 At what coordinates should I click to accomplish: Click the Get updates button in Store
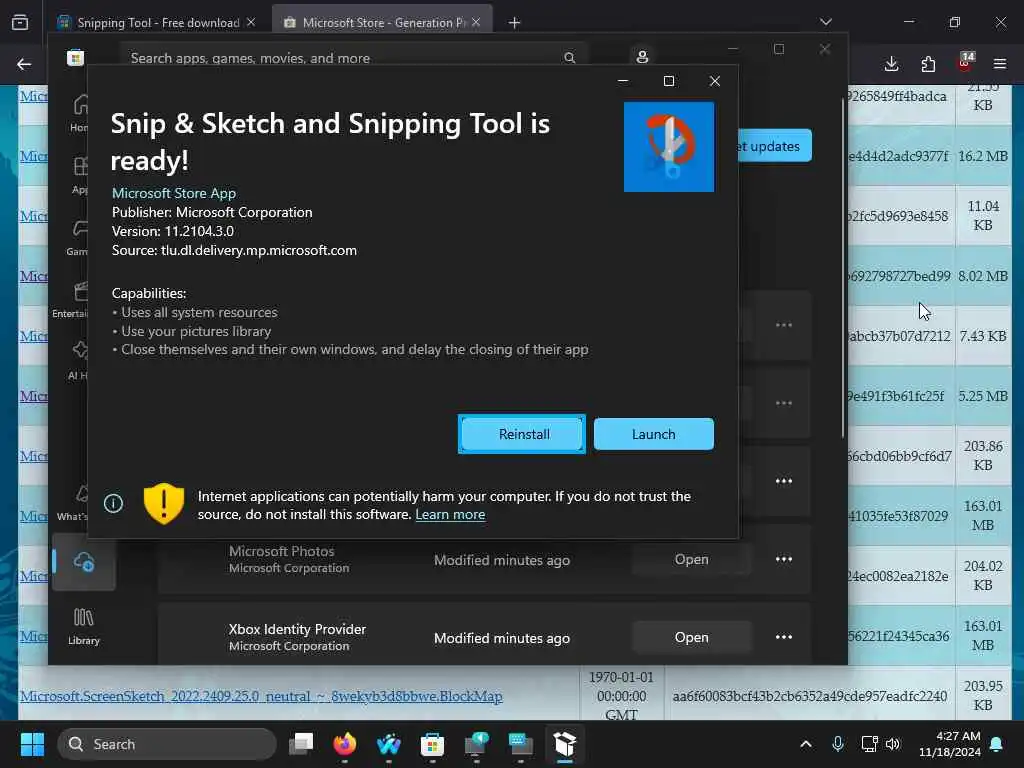pos(775,146)
